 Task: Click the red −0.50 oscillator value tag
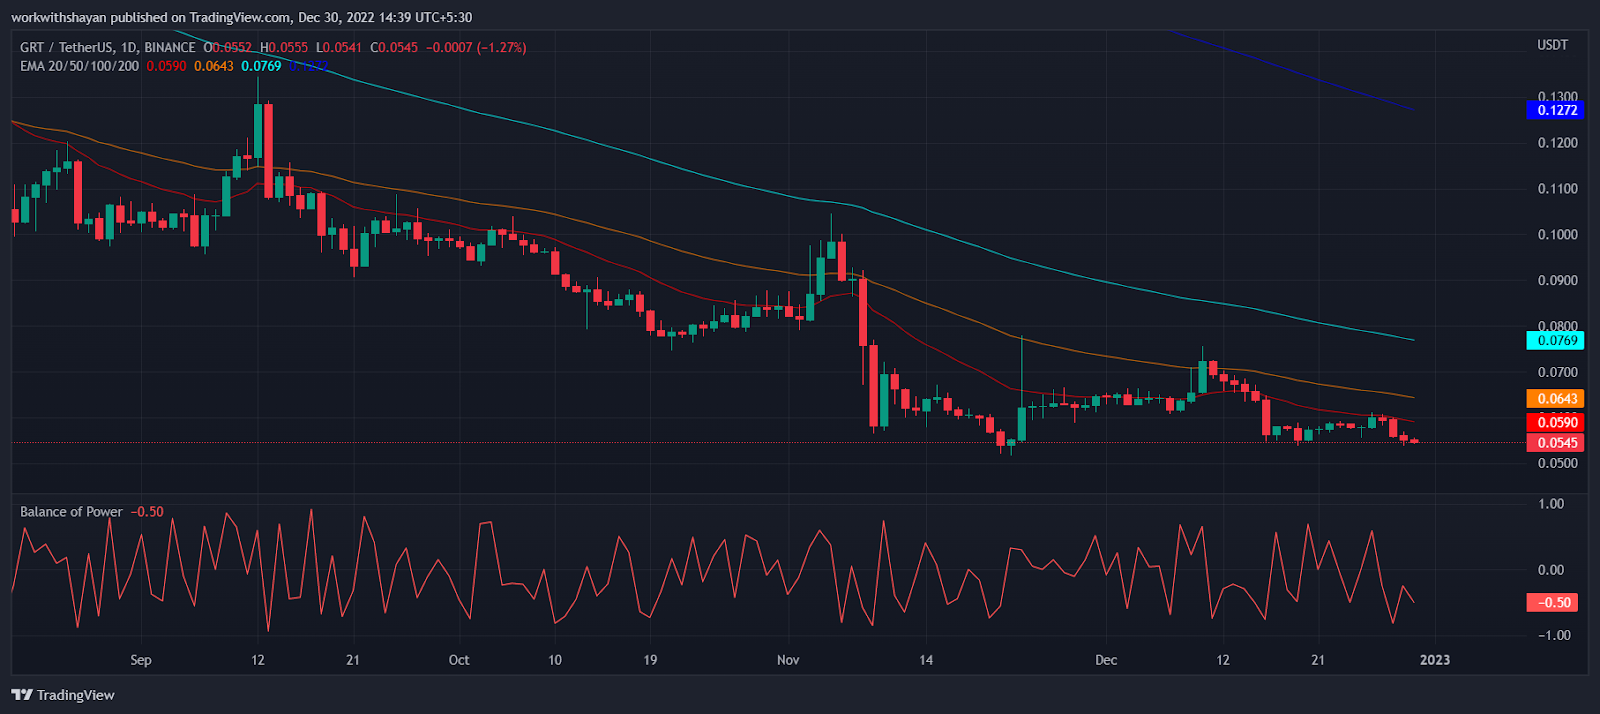coord(1554,603)
